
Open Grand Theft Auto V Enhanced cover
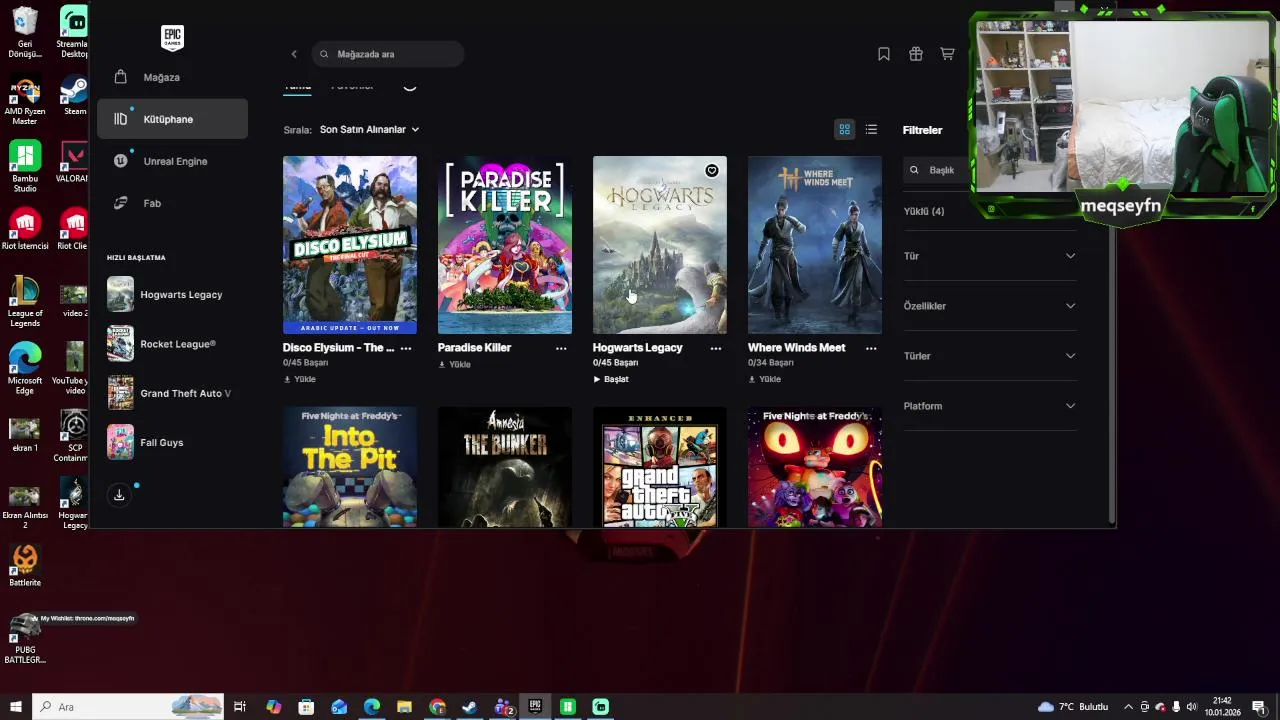pyautogui.click(x=660, y=466)
